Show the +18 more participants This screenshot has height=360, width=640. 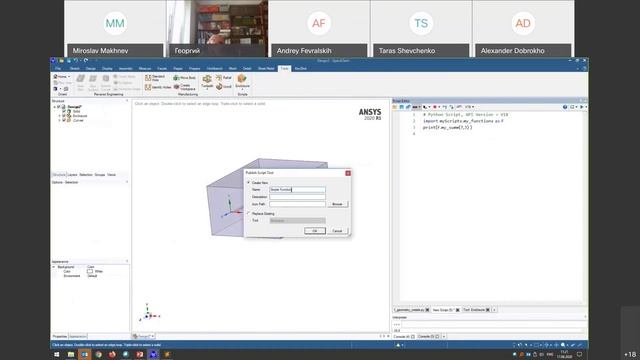pyautogui.click(x=630, y=354)
